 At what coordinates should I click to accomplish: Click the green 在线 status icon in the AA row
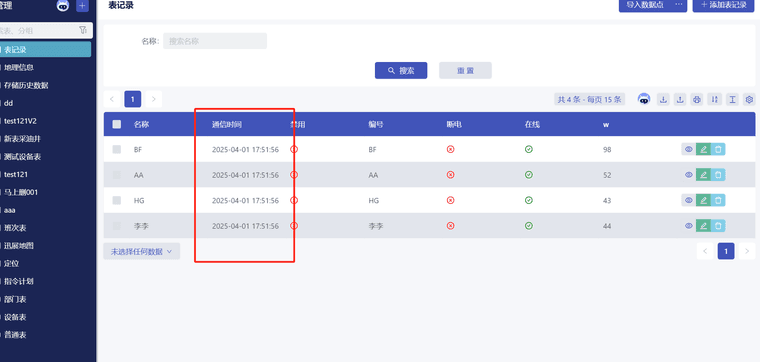click(x=529, y=175)
